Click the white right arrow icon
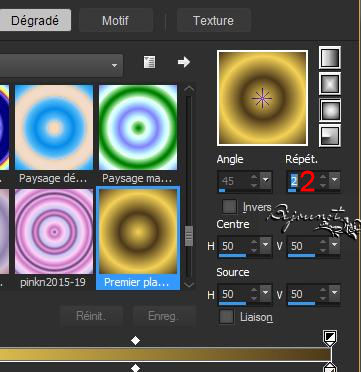Viewport: 361px width, 372px height. [x=184, y=62]
